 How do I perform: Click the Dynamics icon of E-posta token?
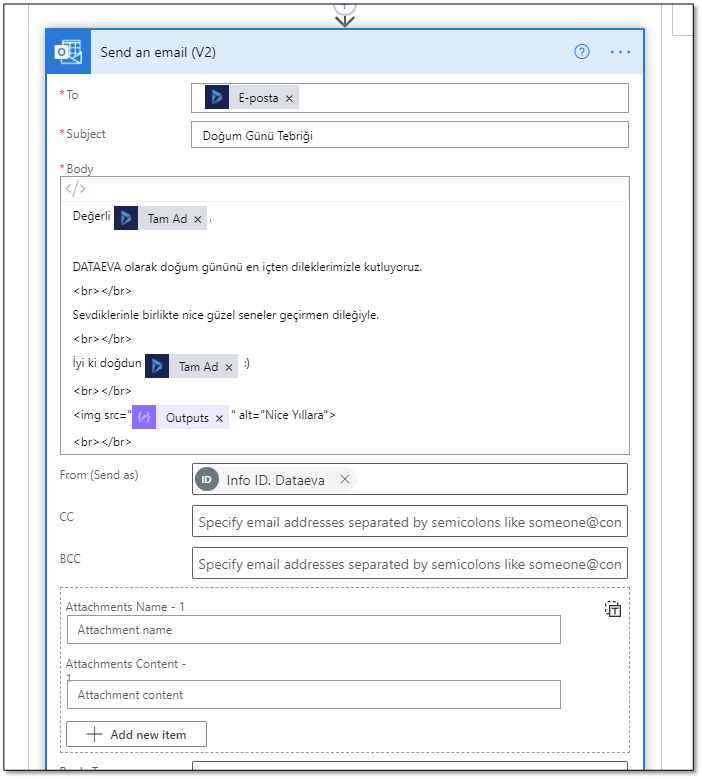click(x=217, y=97)
